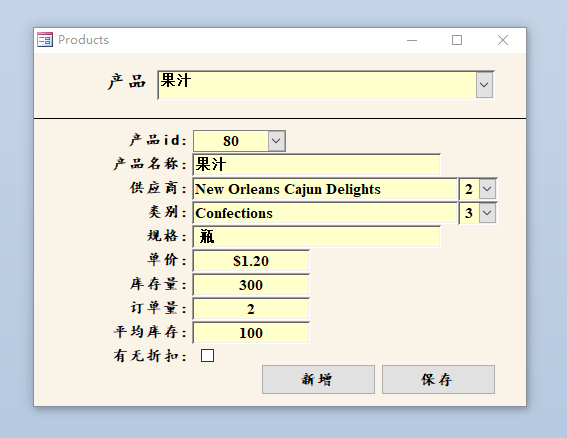Image resolution: width=567 pixels, height=438 pixels.
Task: Maximize the Products window
Action: click(x=457, y=40)
